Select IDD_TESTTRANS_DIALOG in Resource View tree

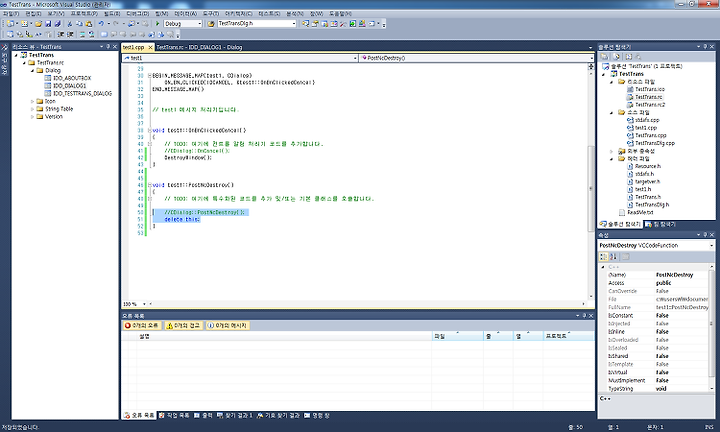click(82, 94)
